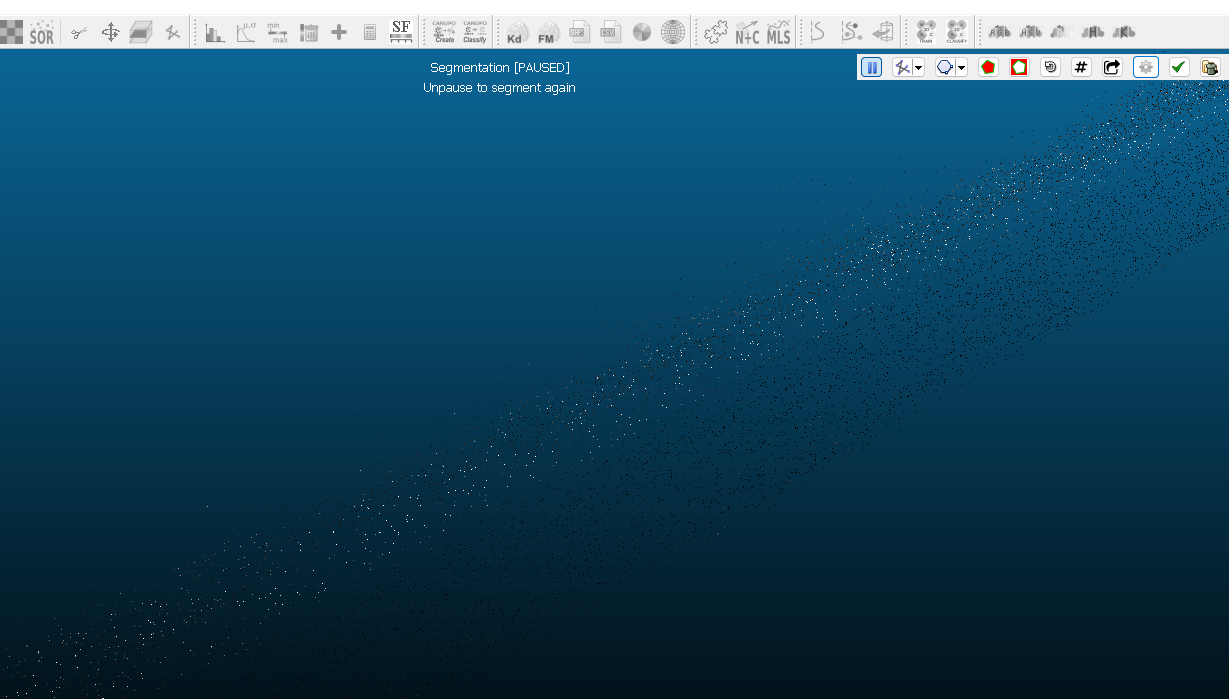This screenshot has height=699, width=1229.
Task: Select the SOR noise filter tool
Action: pos(41,32)
